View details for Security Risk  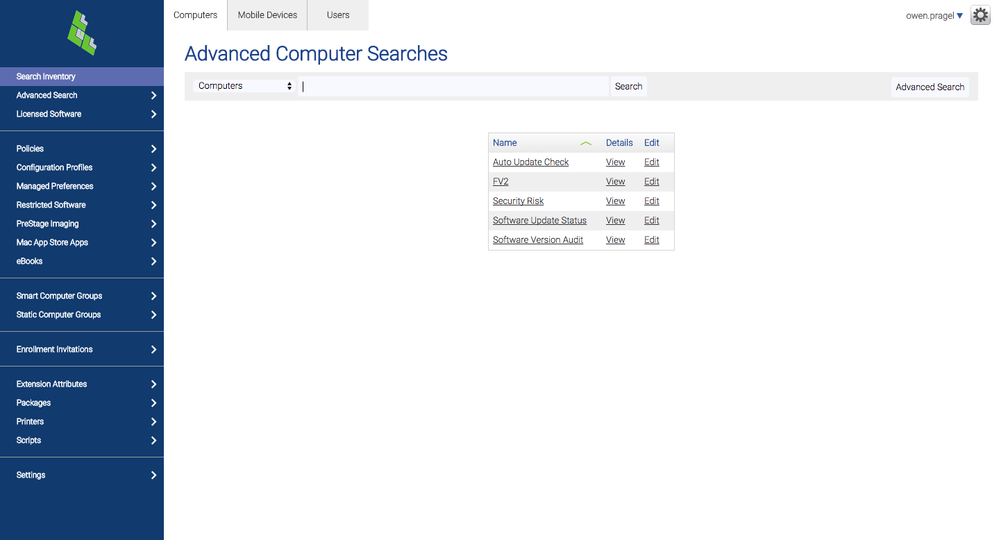click(x=615, y=201)
